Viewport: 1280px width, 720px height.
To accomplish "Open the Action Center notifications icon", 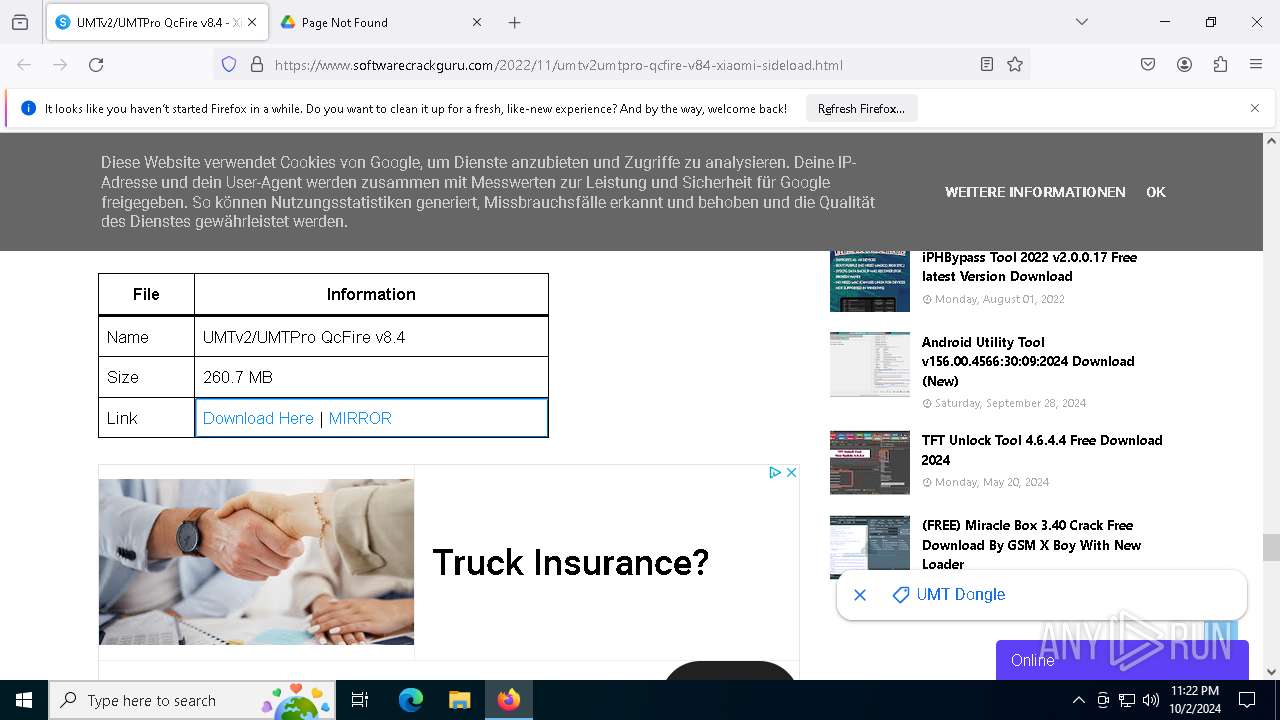I will click(1247, 700).
